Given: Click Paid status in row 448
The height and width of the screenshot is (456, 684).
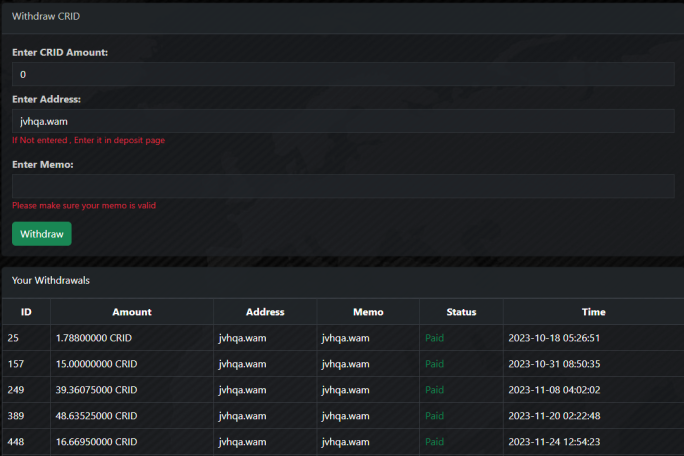Looking at the screenshot, I should click(x=434, y=442).
